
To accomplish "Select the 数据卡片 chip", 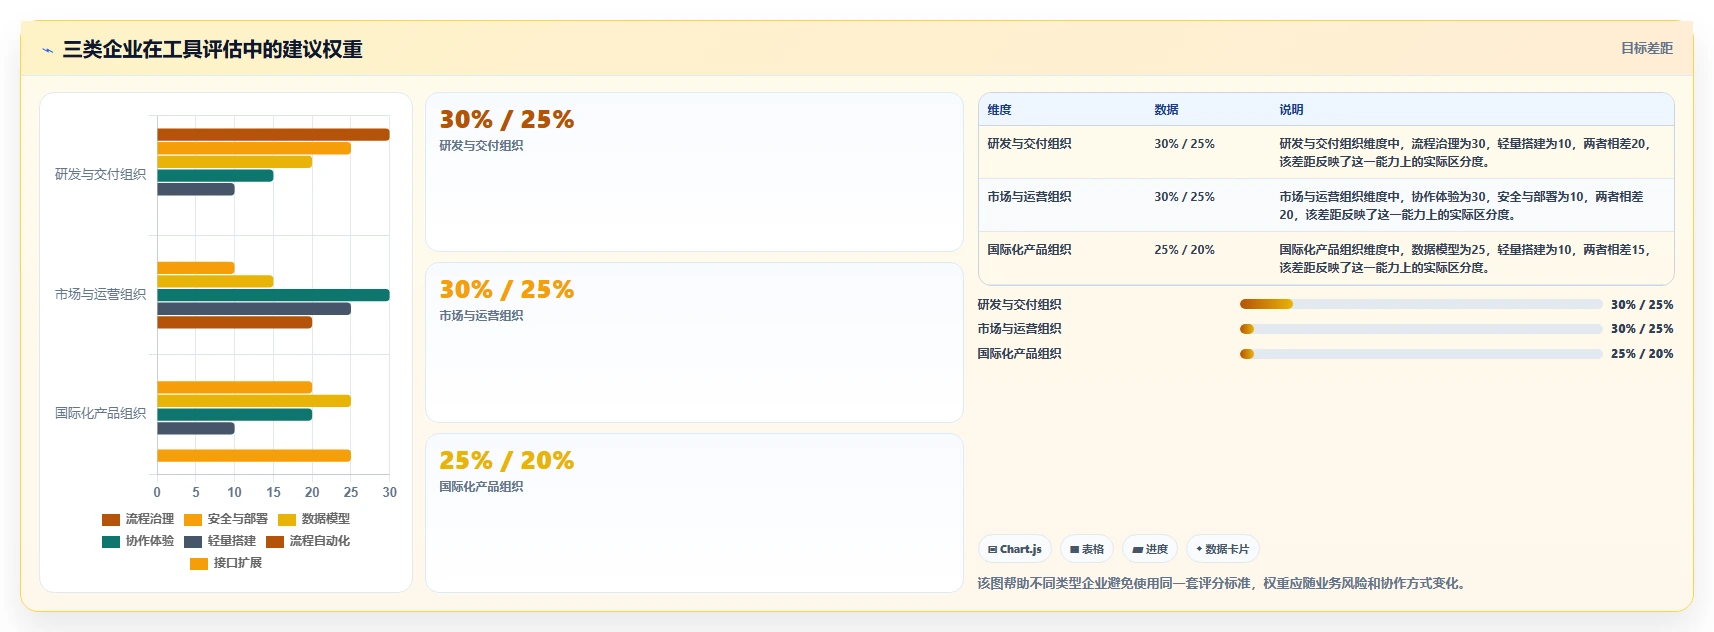I will tap(1223, 549).
